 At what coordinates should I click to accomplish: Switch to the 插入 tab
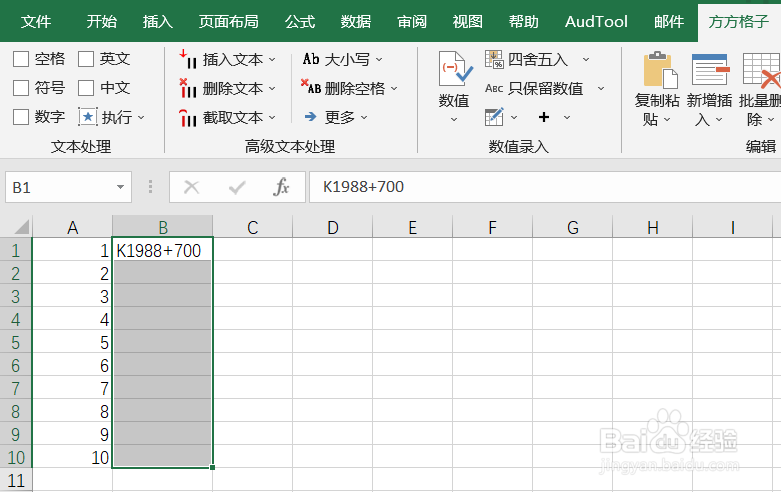click(157, 21)
